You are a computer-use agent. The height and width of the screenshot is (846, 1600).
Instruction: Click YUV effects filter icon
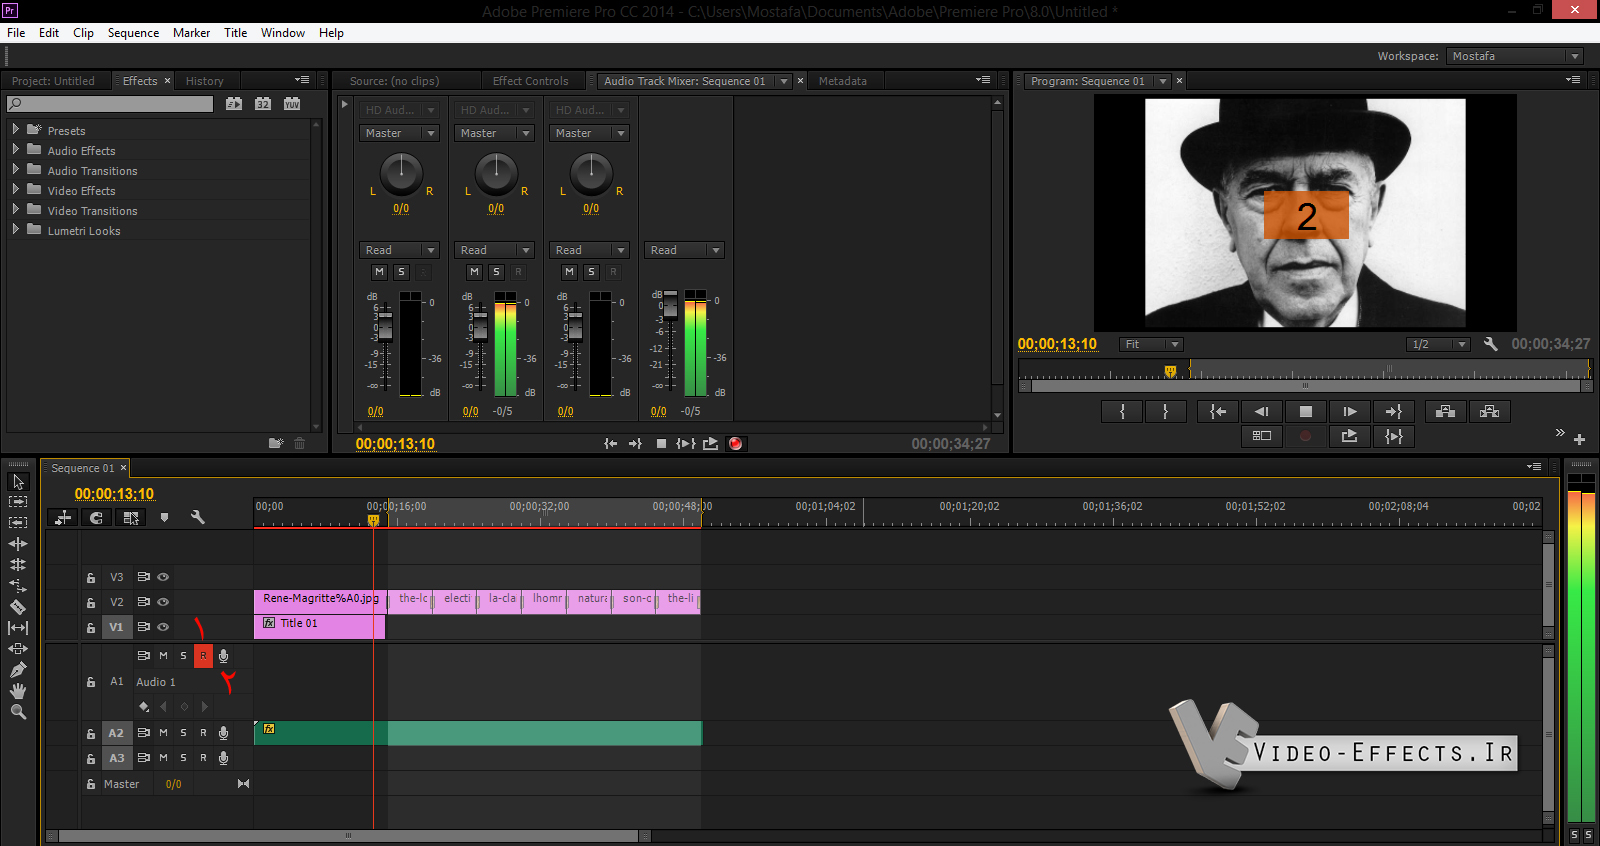tap(292, 103)
